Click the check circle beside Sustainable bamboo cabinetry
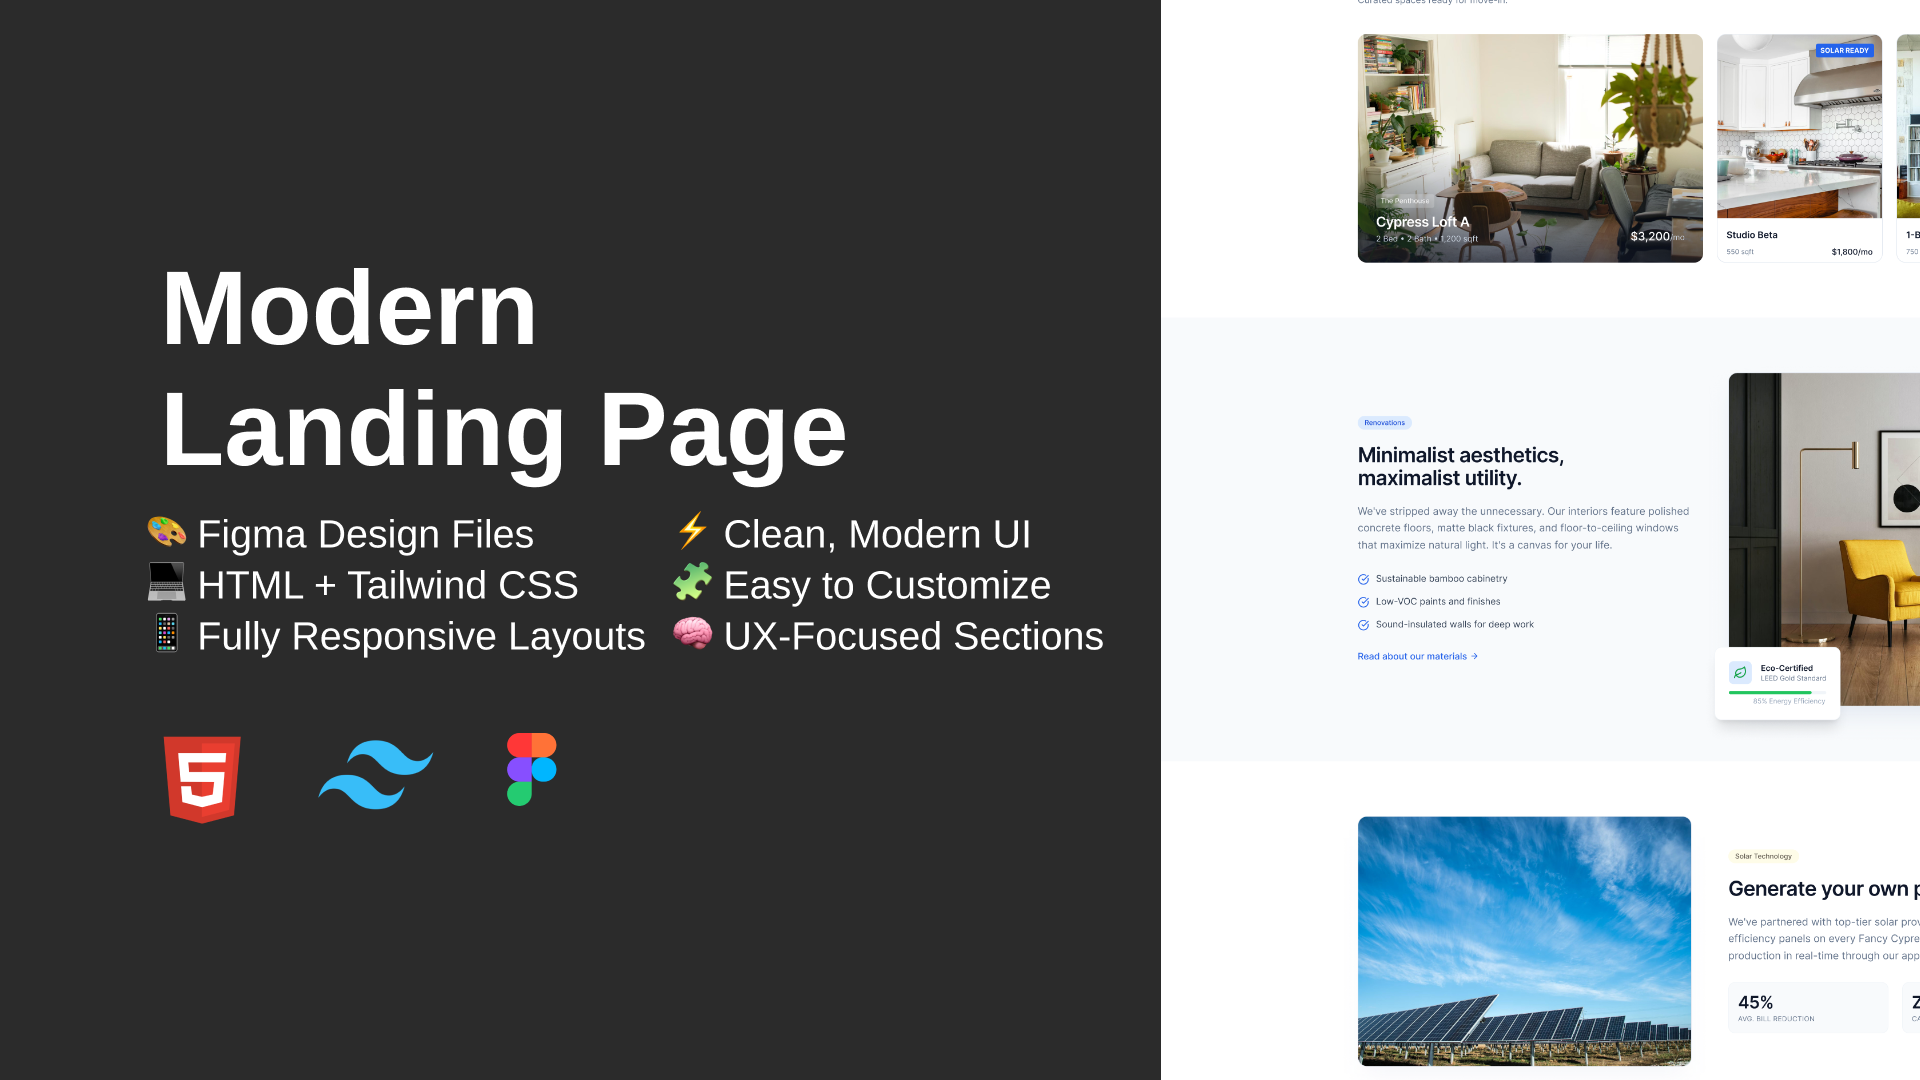Screen dimensions: 1920x1080 (x=1363, y=580)
